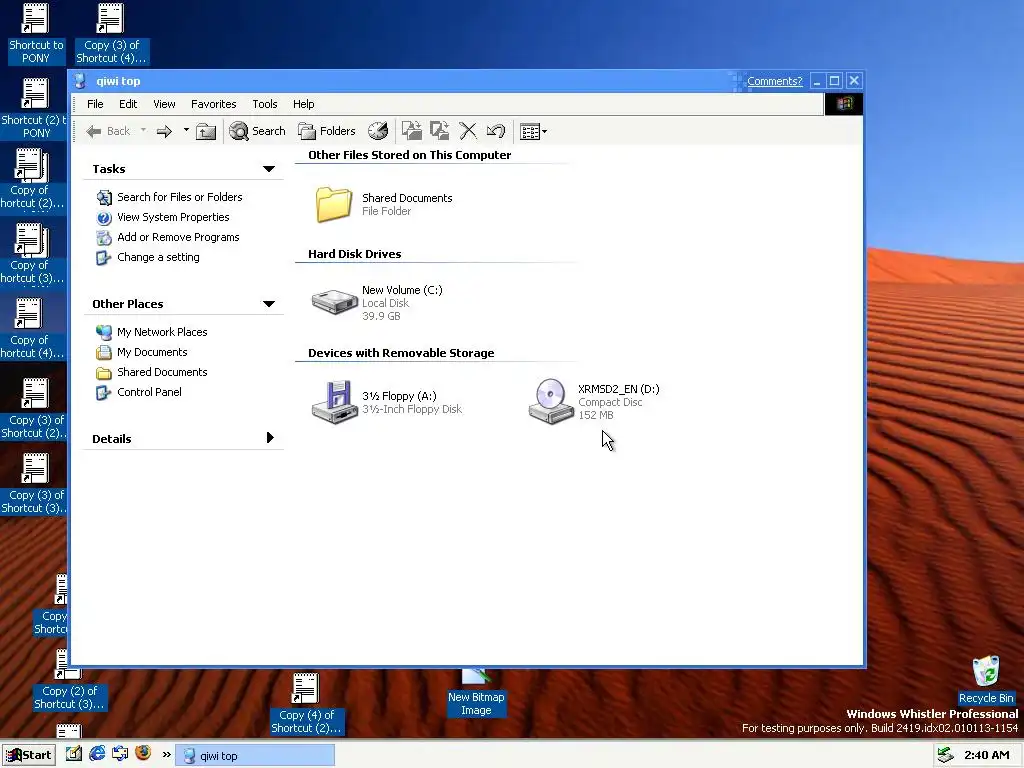Click the Comments? link in title bar
1024x768 pixels.
click(x=775, y=81)
